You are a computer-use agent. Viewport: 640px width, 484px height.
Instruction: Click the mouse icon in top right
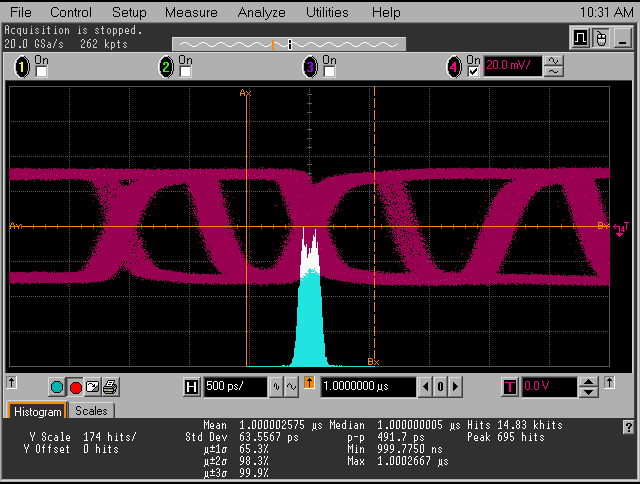[601, 38]
